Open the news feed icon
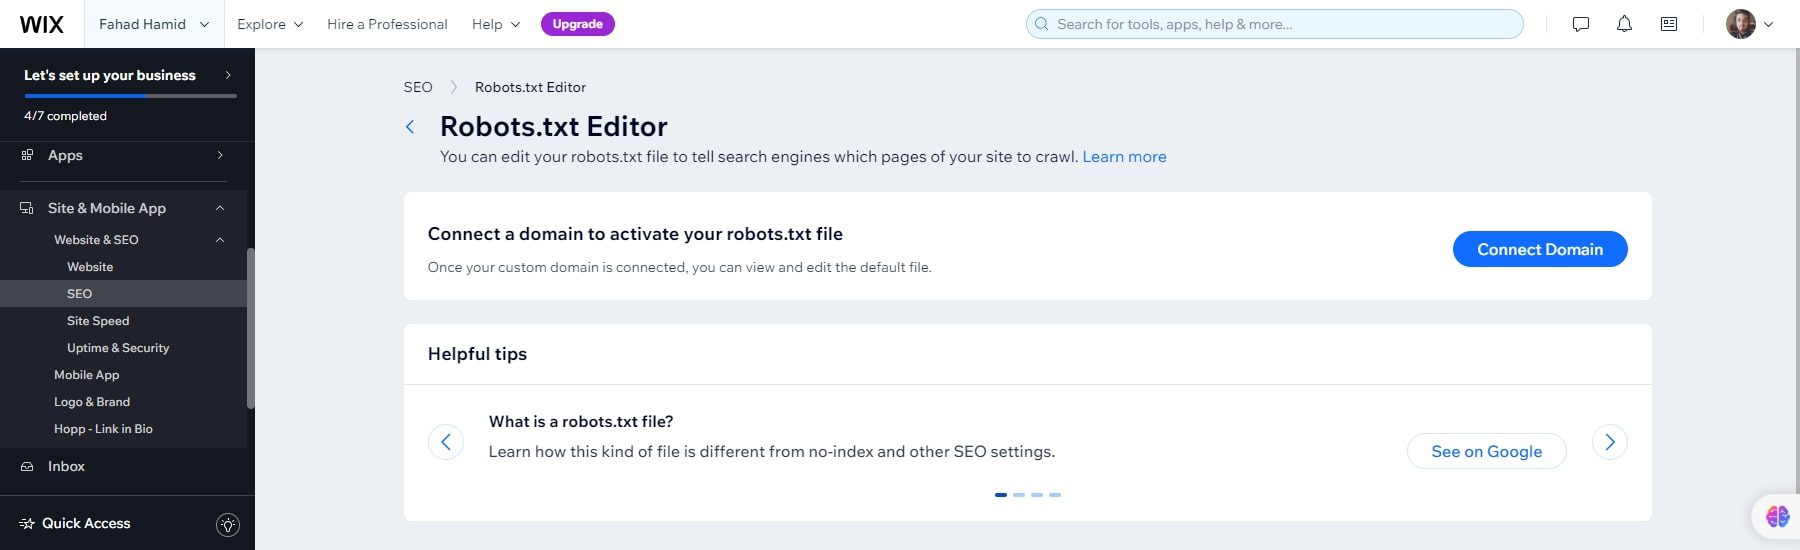The height and width of the screenshot is (550, 1800). (1669, 24)
